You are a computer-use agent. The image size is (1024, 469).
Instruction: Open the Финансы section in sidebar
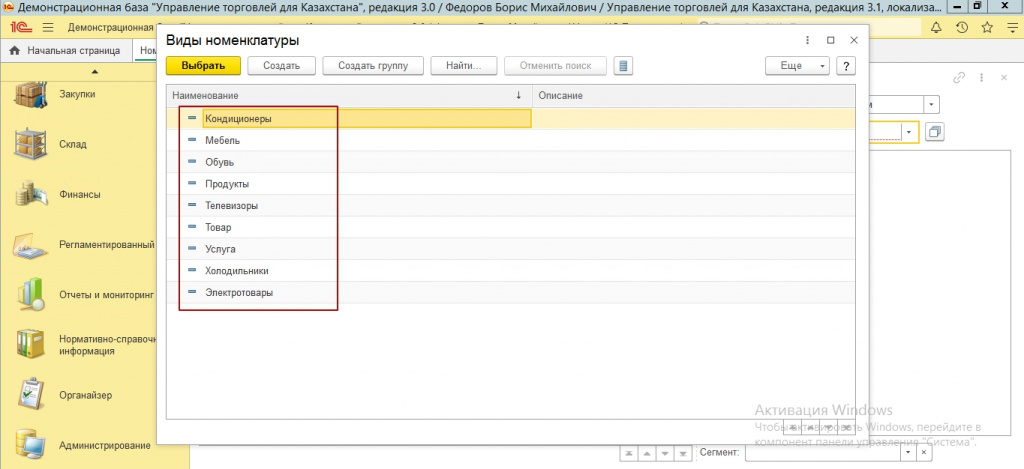click(78, 194)
